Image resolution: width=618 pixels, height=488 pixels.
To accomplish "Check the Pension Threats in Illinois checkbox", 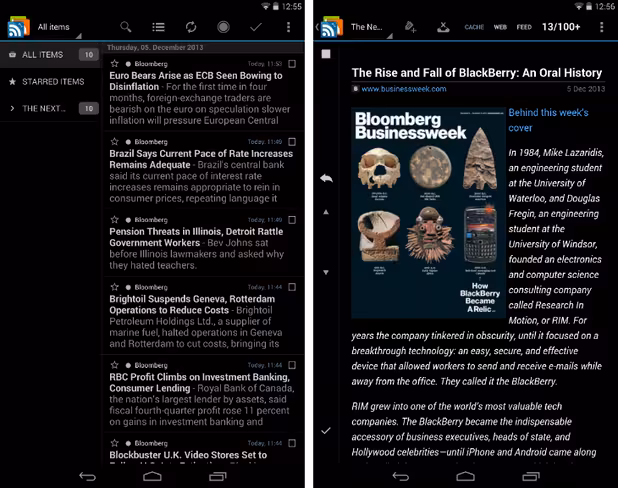I will (x=292, y=220).
